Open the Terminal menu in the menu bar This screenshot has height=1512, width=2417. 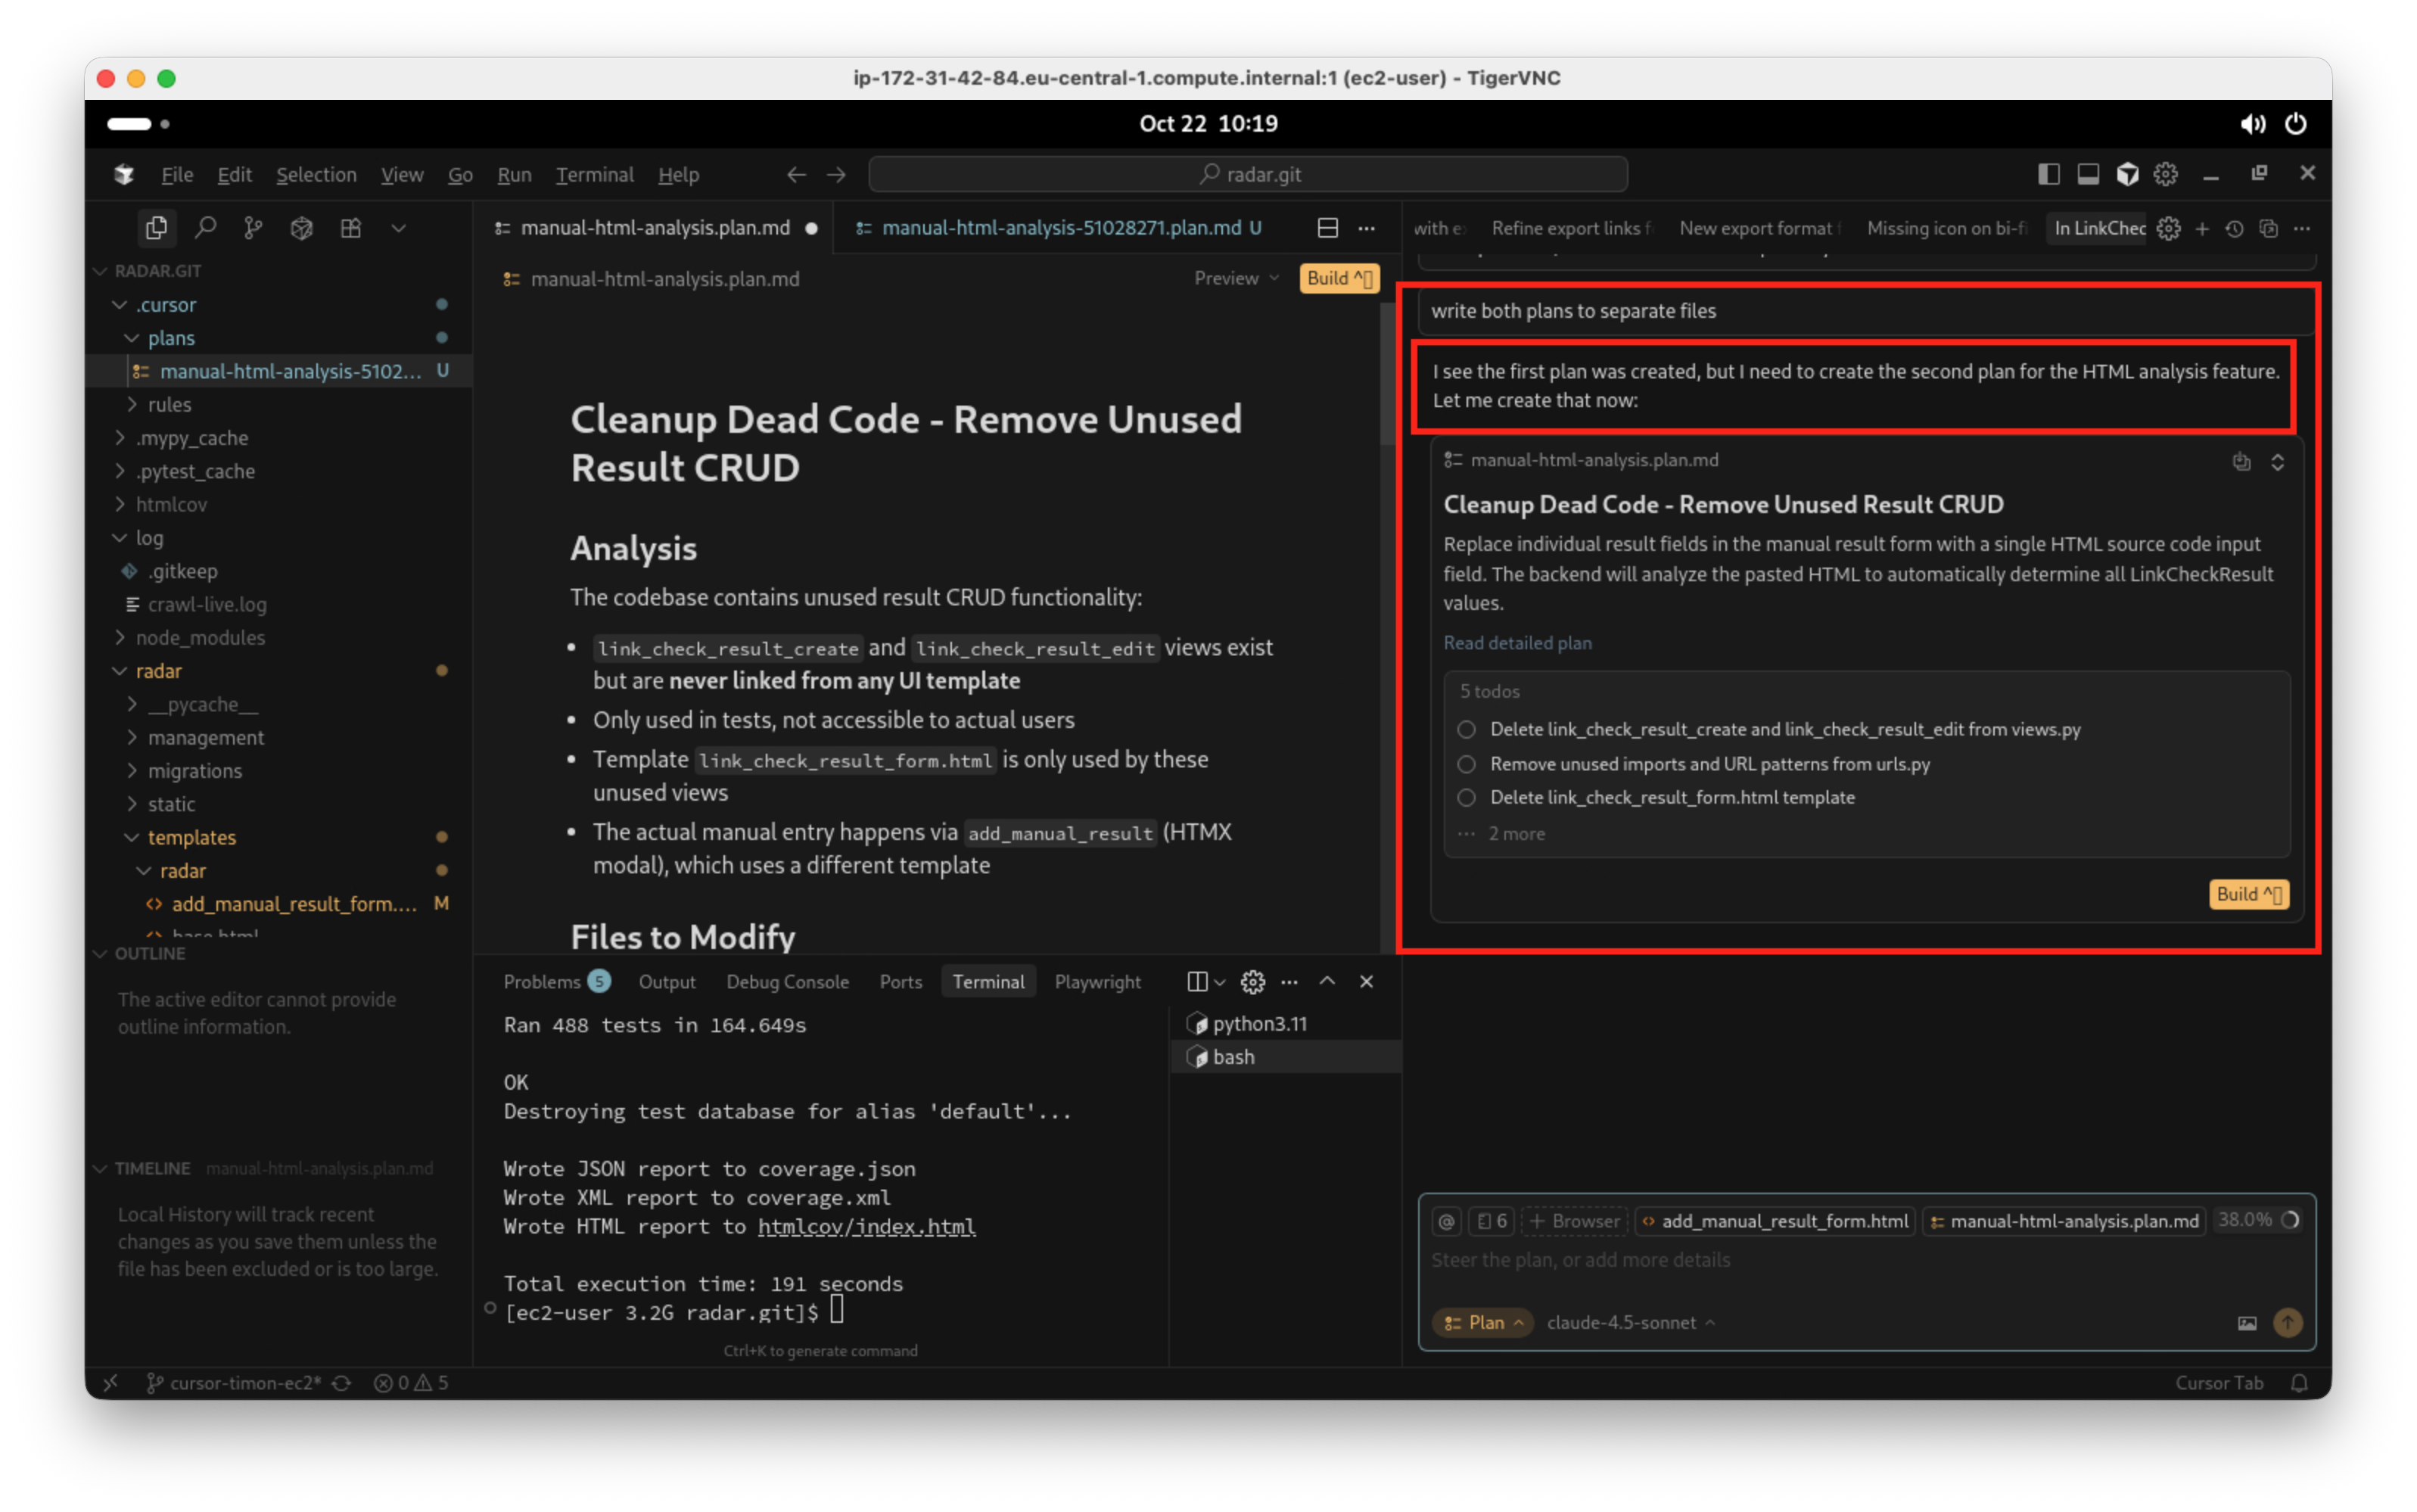point(594,174)
